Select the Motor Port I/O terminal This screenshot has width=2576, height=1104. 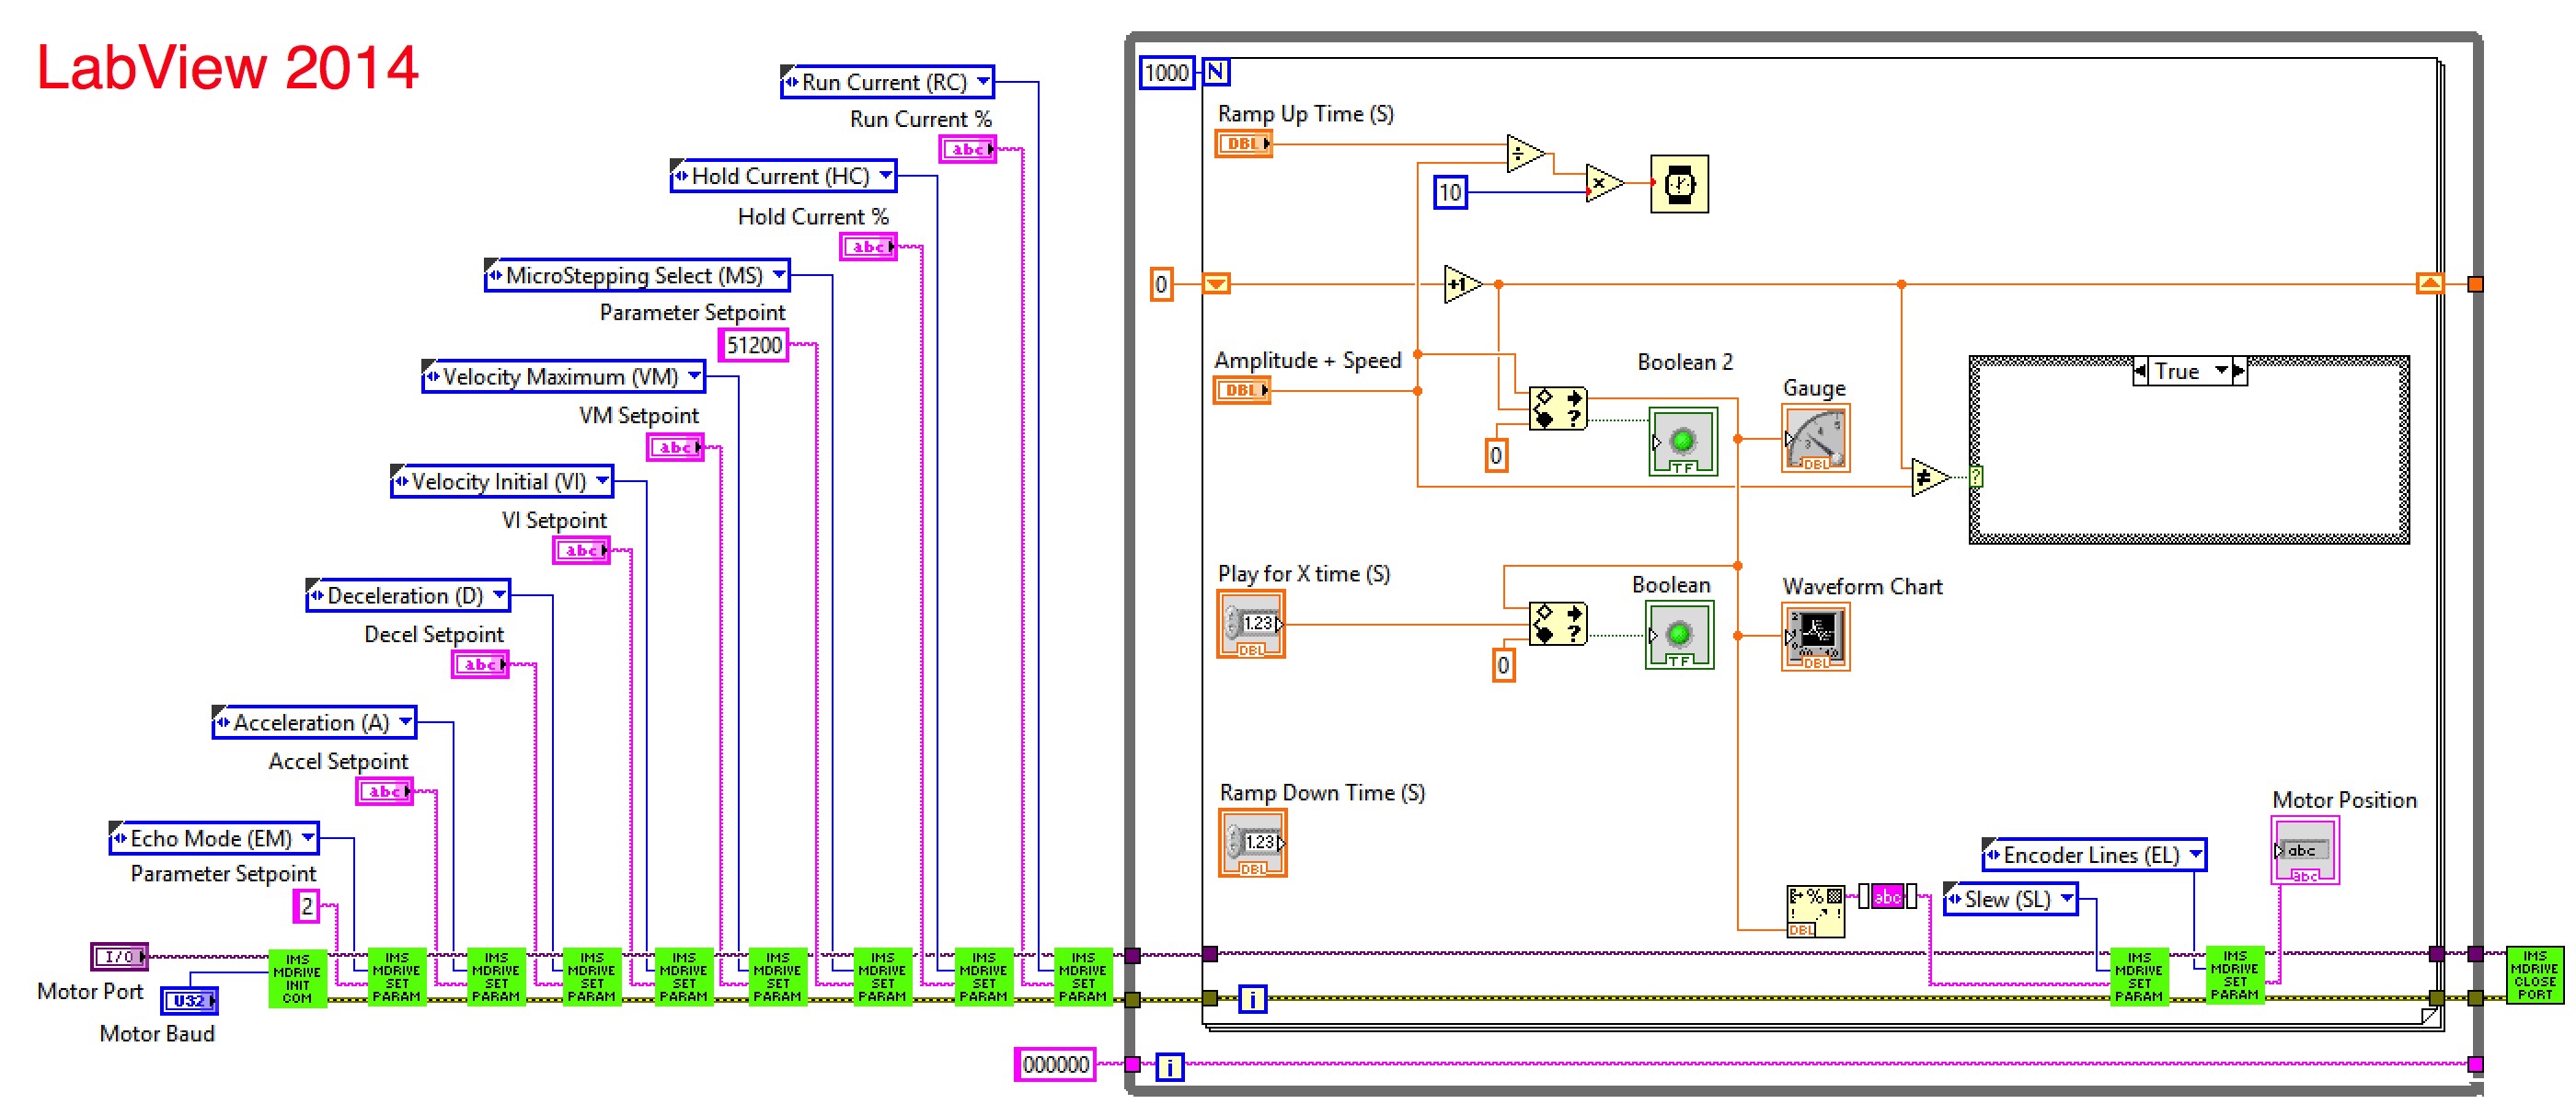coord(119,956)
